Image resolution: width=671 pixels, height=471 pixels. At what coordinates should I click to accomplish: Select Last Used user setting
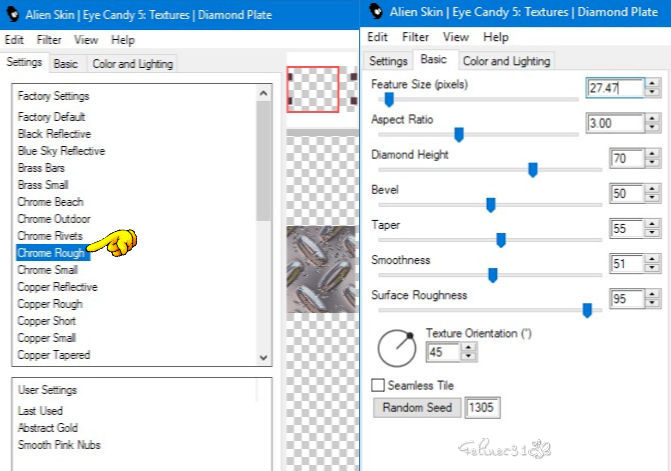pos(40,411)
